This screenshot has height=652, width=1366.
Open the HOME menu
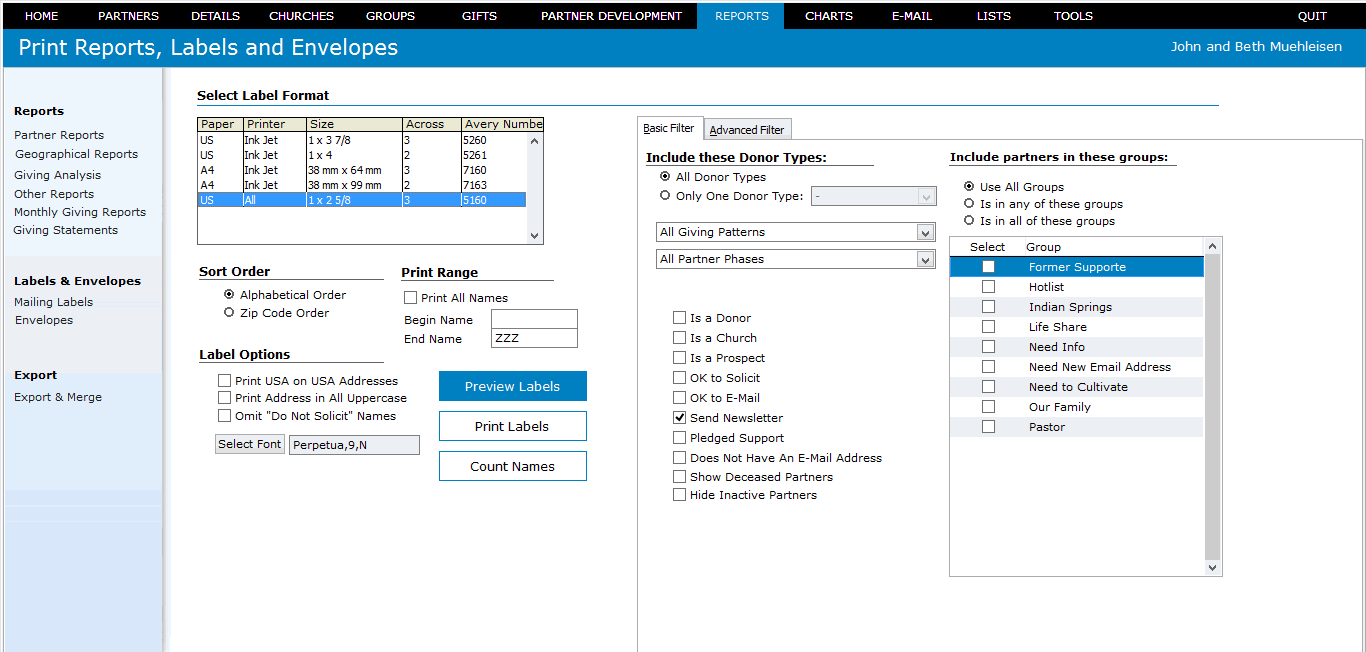click(x=41, y=16)
